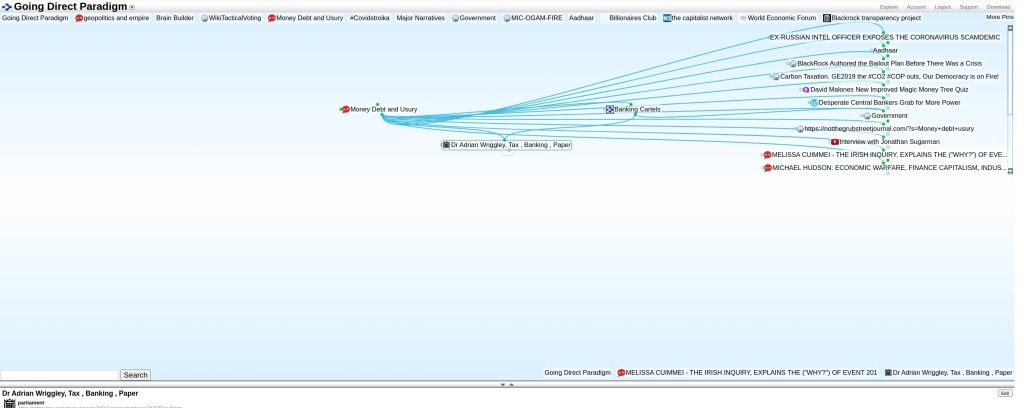Click the red icon of MELISSA CUIMMEI thought in the plex
The width and height of the screenshot is (1024, 408).
[x=767, y=155]
